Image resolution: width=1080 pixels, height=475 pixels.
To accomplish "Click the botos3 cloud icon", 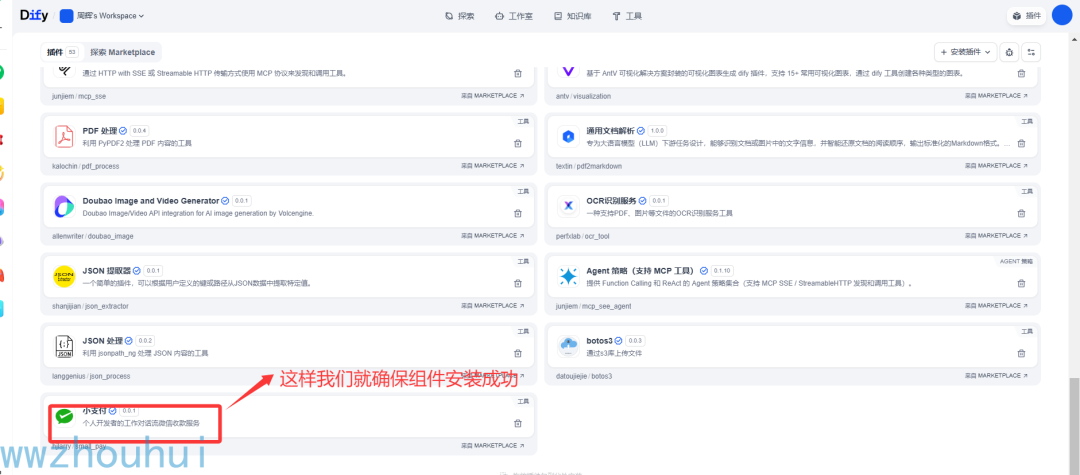I will tap(568, 346).
